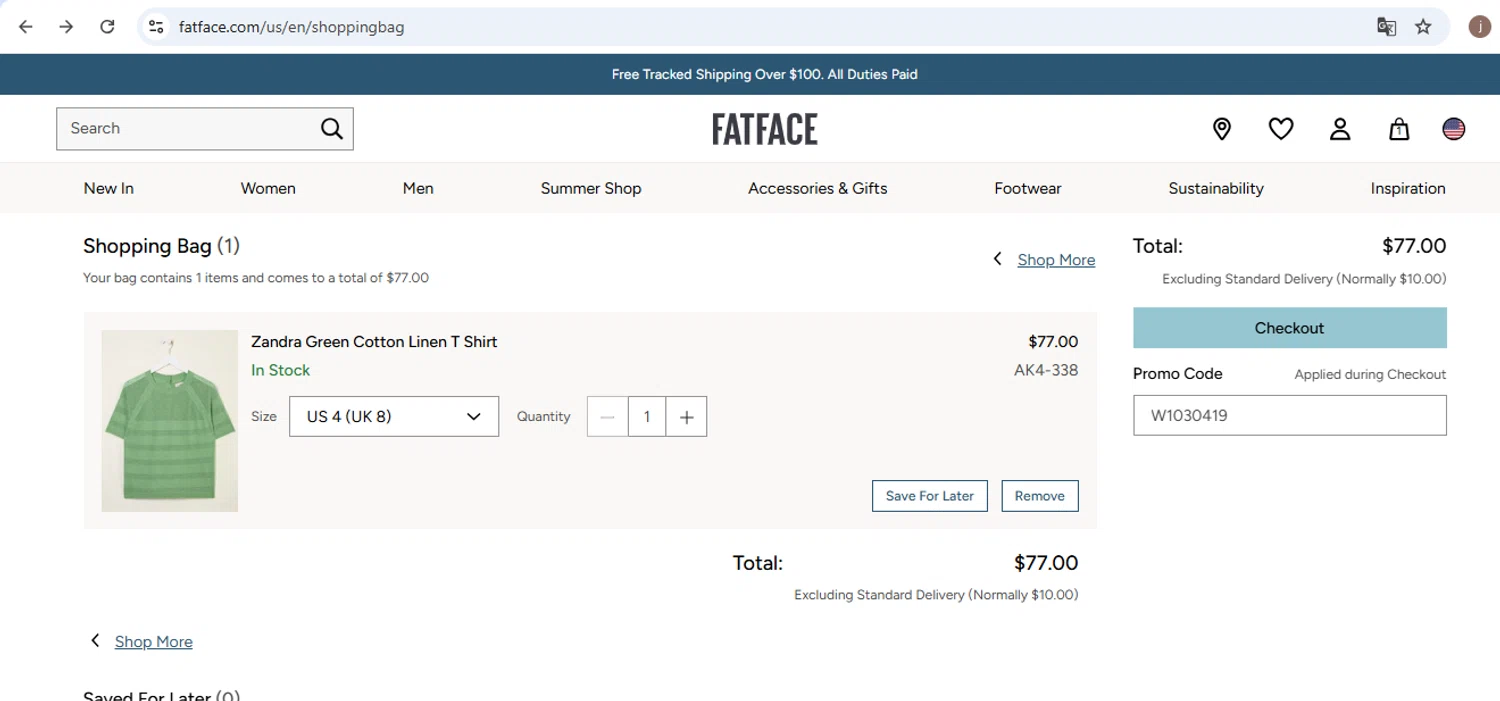Click the Checkout button
The height and width of the screenshot is (701, 1500).
pos(1290,328)
